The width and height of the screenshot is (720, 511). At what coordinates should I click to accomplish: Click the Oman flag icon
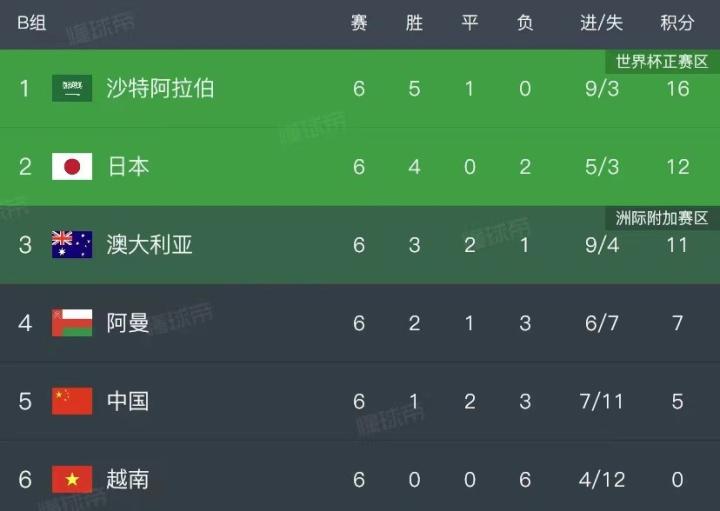[x=72, y=322]
